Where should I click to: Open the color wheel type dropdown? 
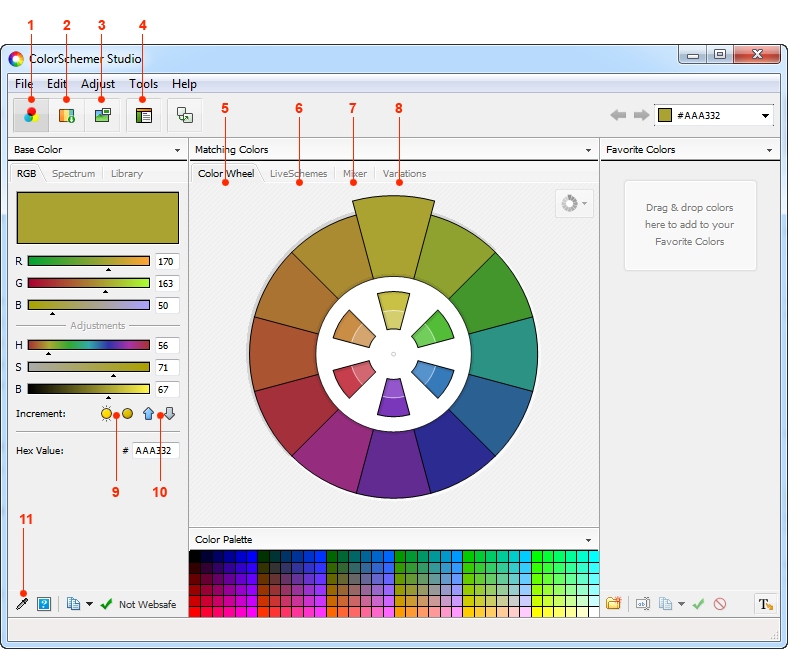[574, 203]
